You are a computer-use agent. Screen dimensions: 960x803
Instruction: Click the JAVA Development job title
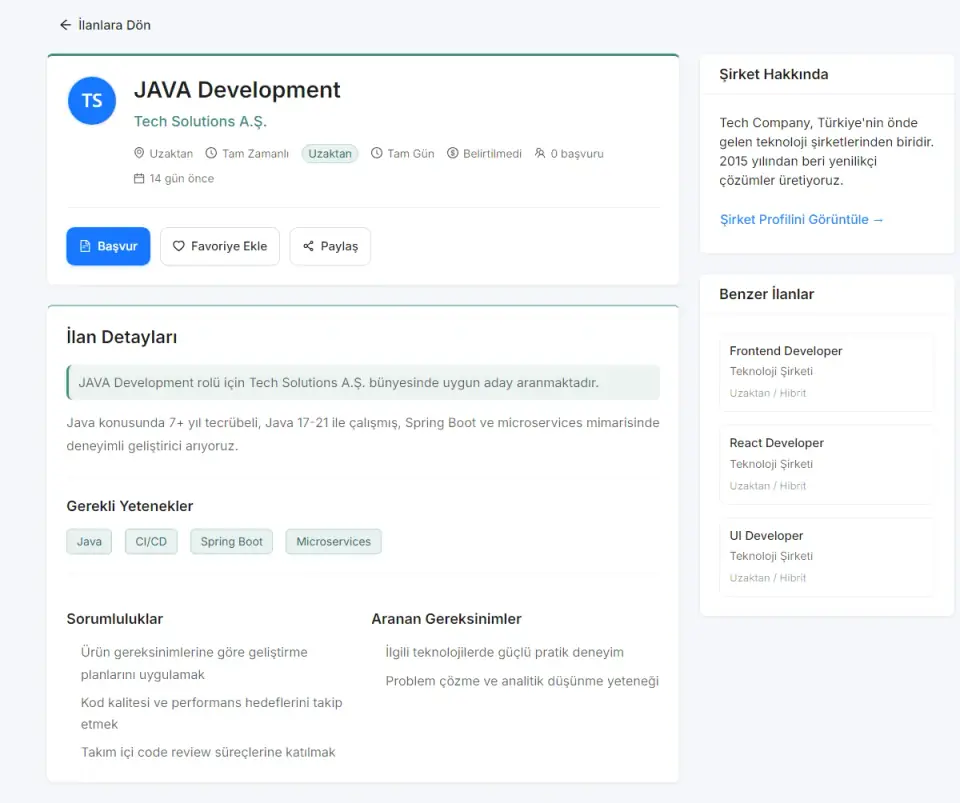(x=237, y=90)
